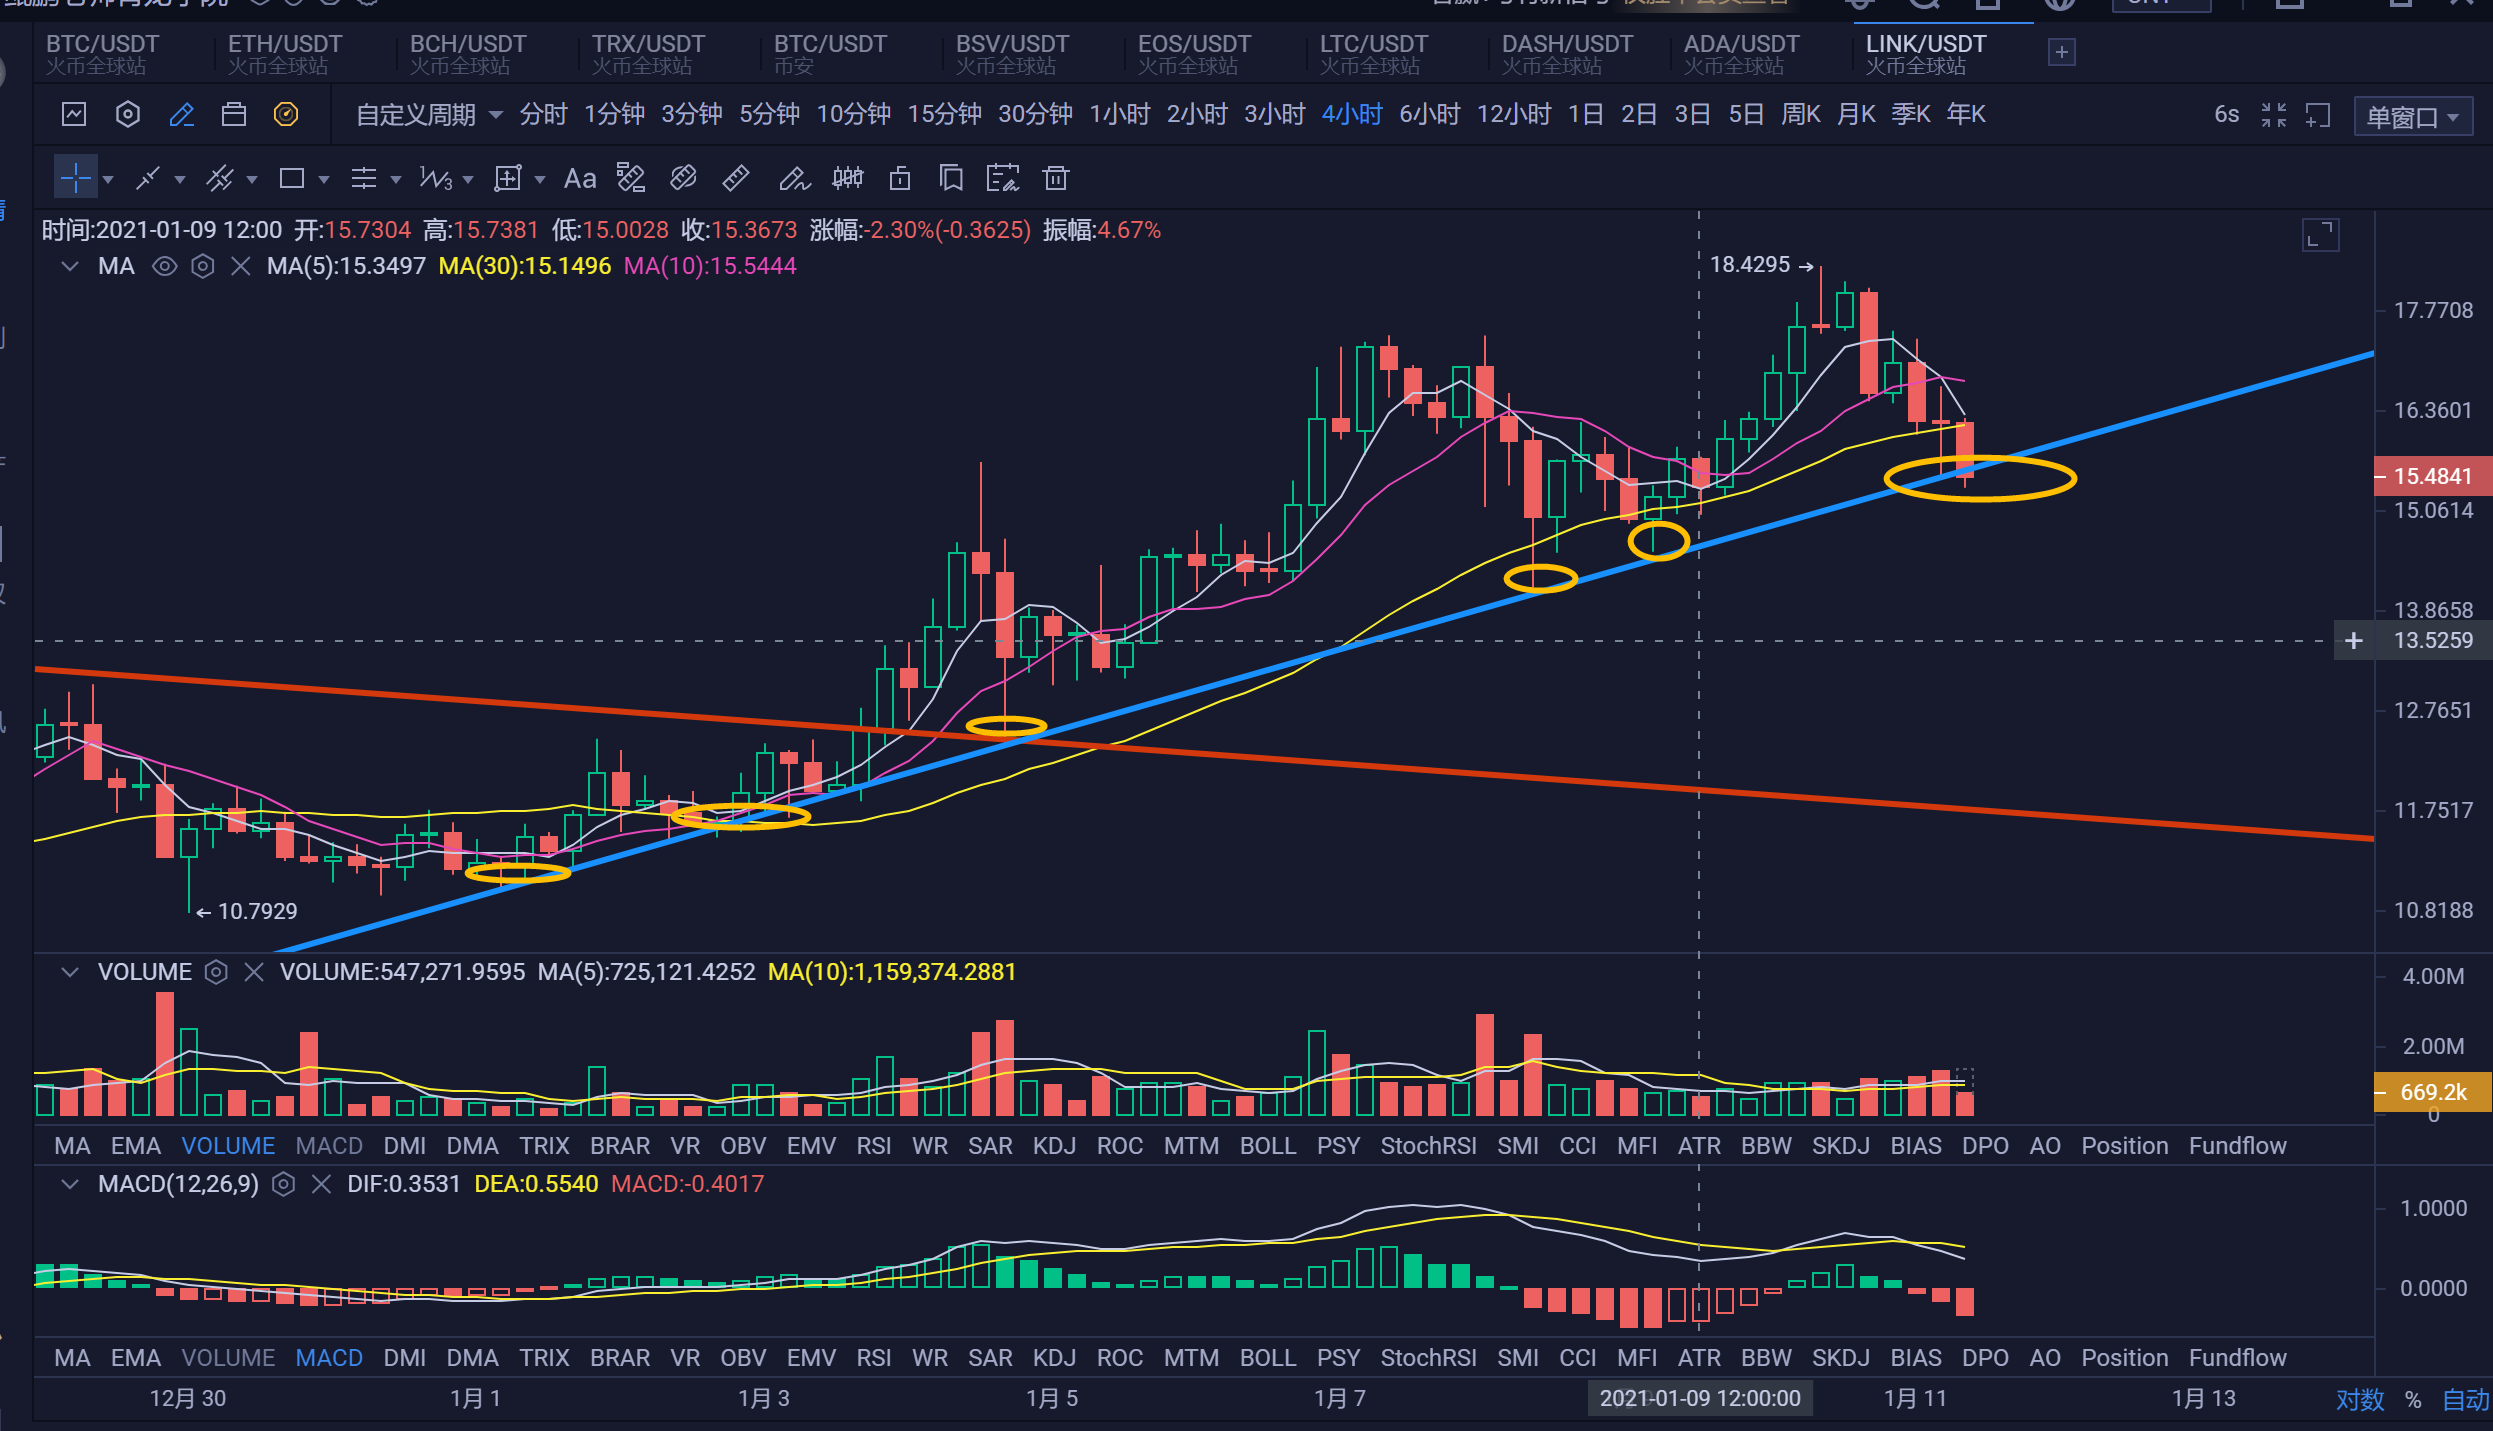Toggle % percentage scale
This screenshot has width=2493, height=1431.
pyautogui.click(x=2413, y=1400)
